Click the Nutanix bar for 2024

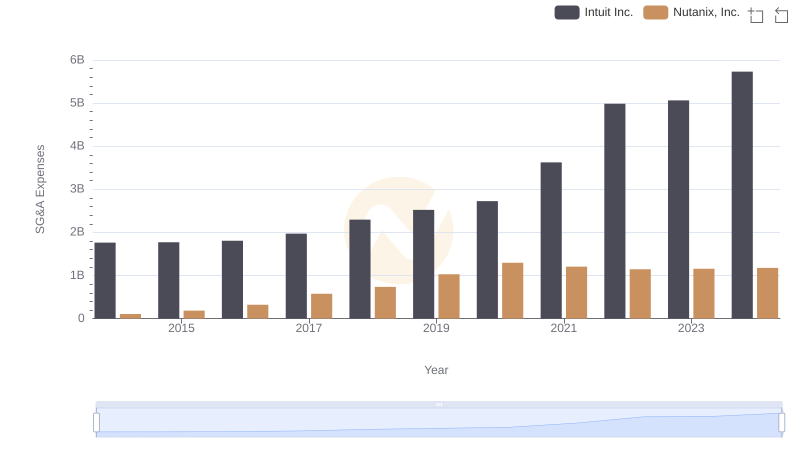[767, 293]
